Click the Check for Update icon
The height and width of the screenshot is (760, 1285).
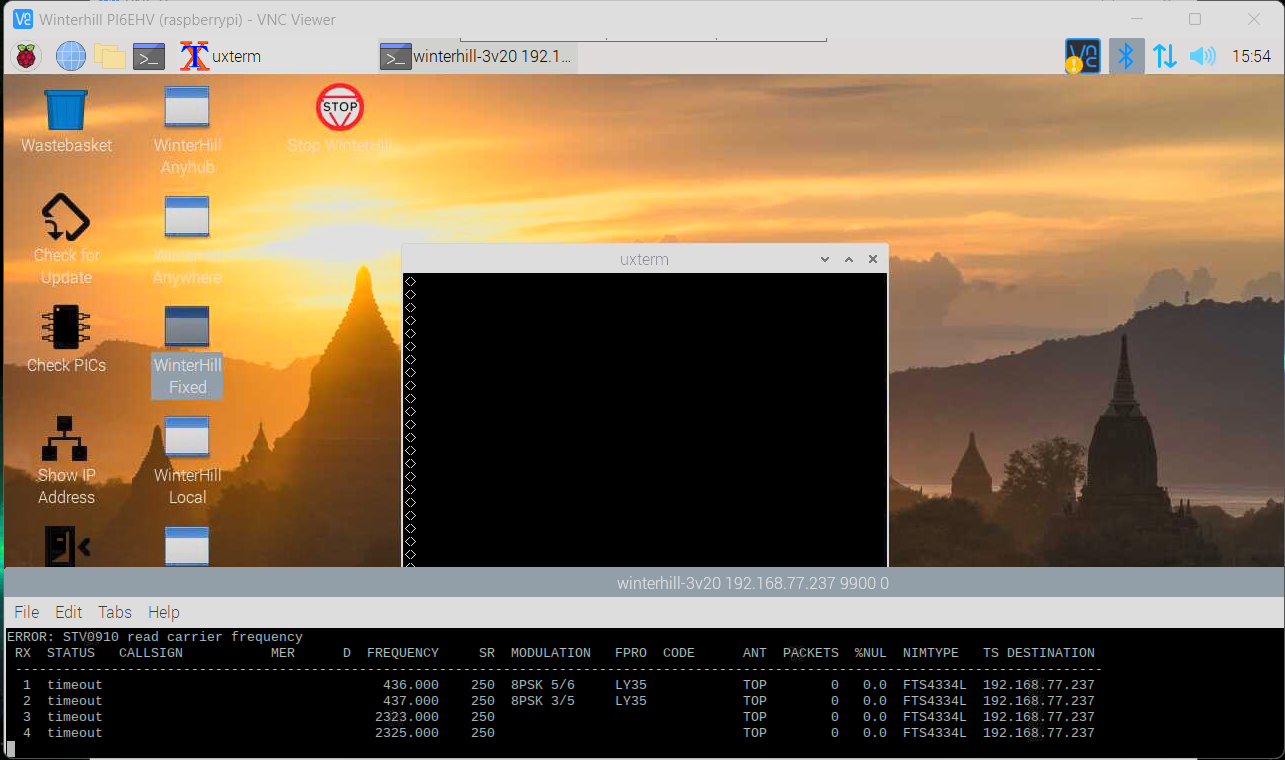click(x=66, y=219)
